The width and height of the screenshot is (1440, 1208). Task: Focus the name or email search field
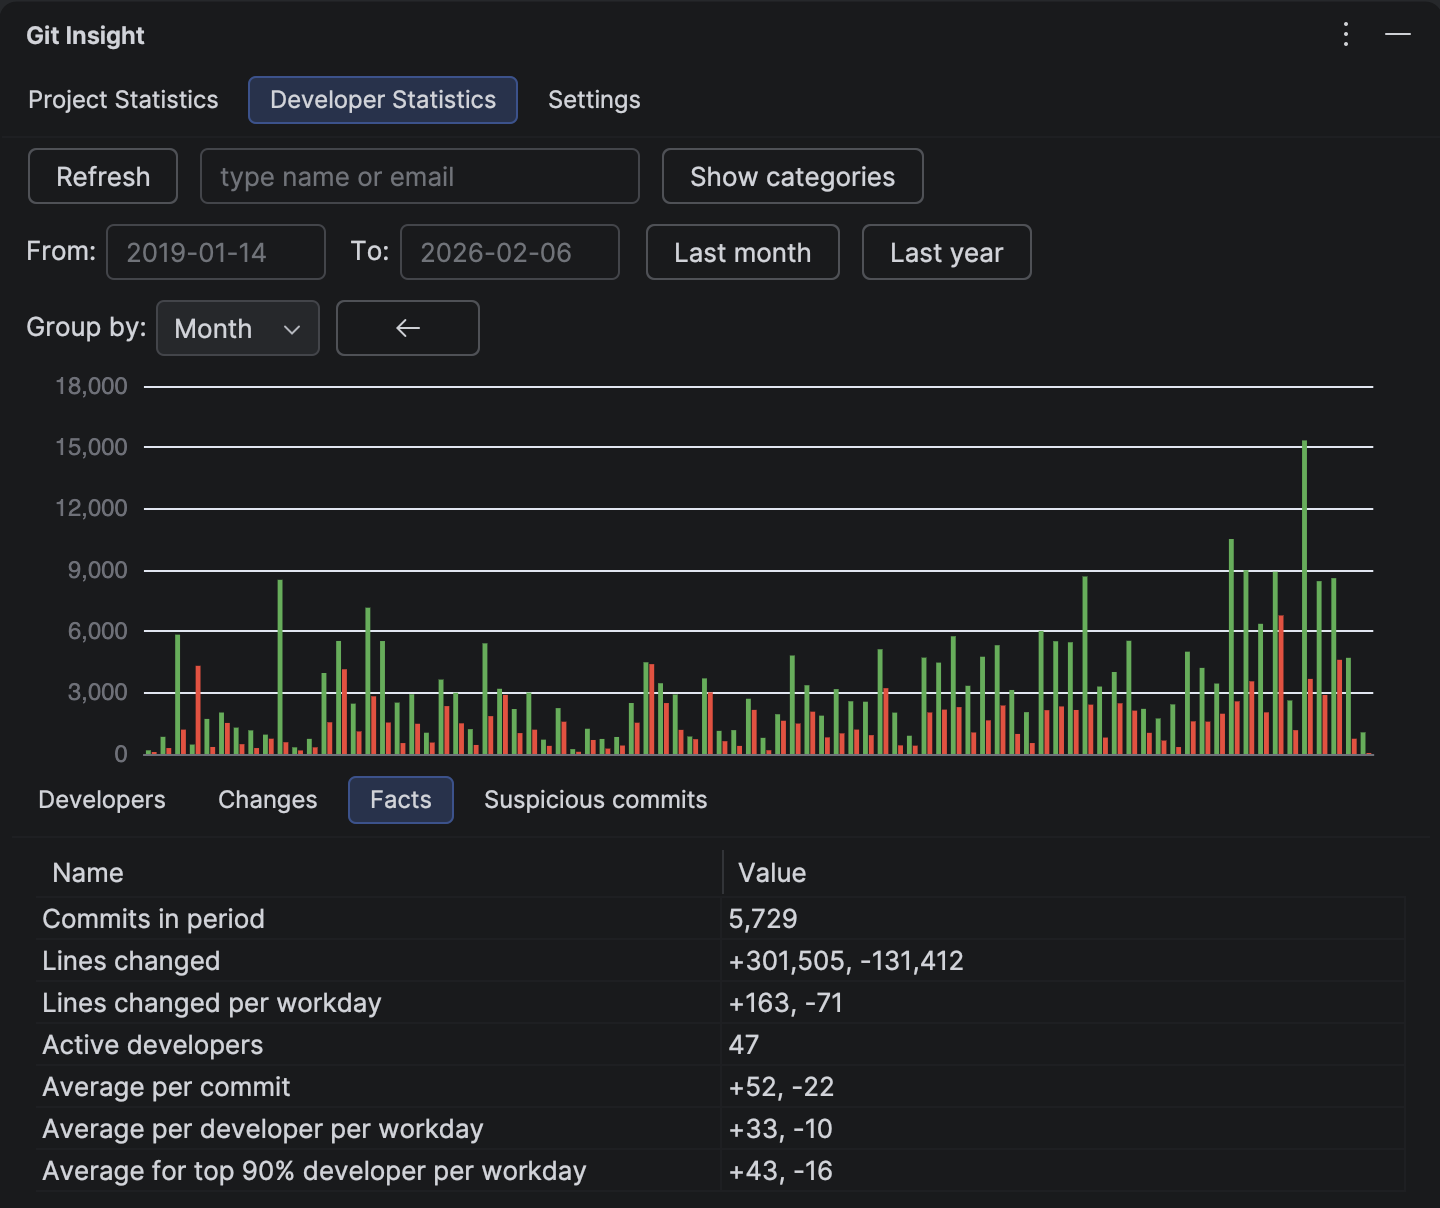[419, 177]
